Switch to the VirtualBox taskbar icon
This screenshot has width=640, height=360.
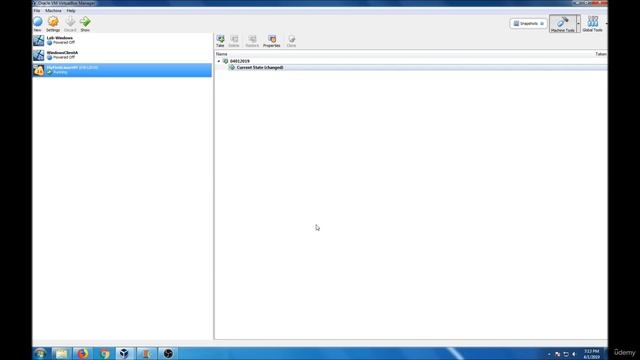pos(124,353)
